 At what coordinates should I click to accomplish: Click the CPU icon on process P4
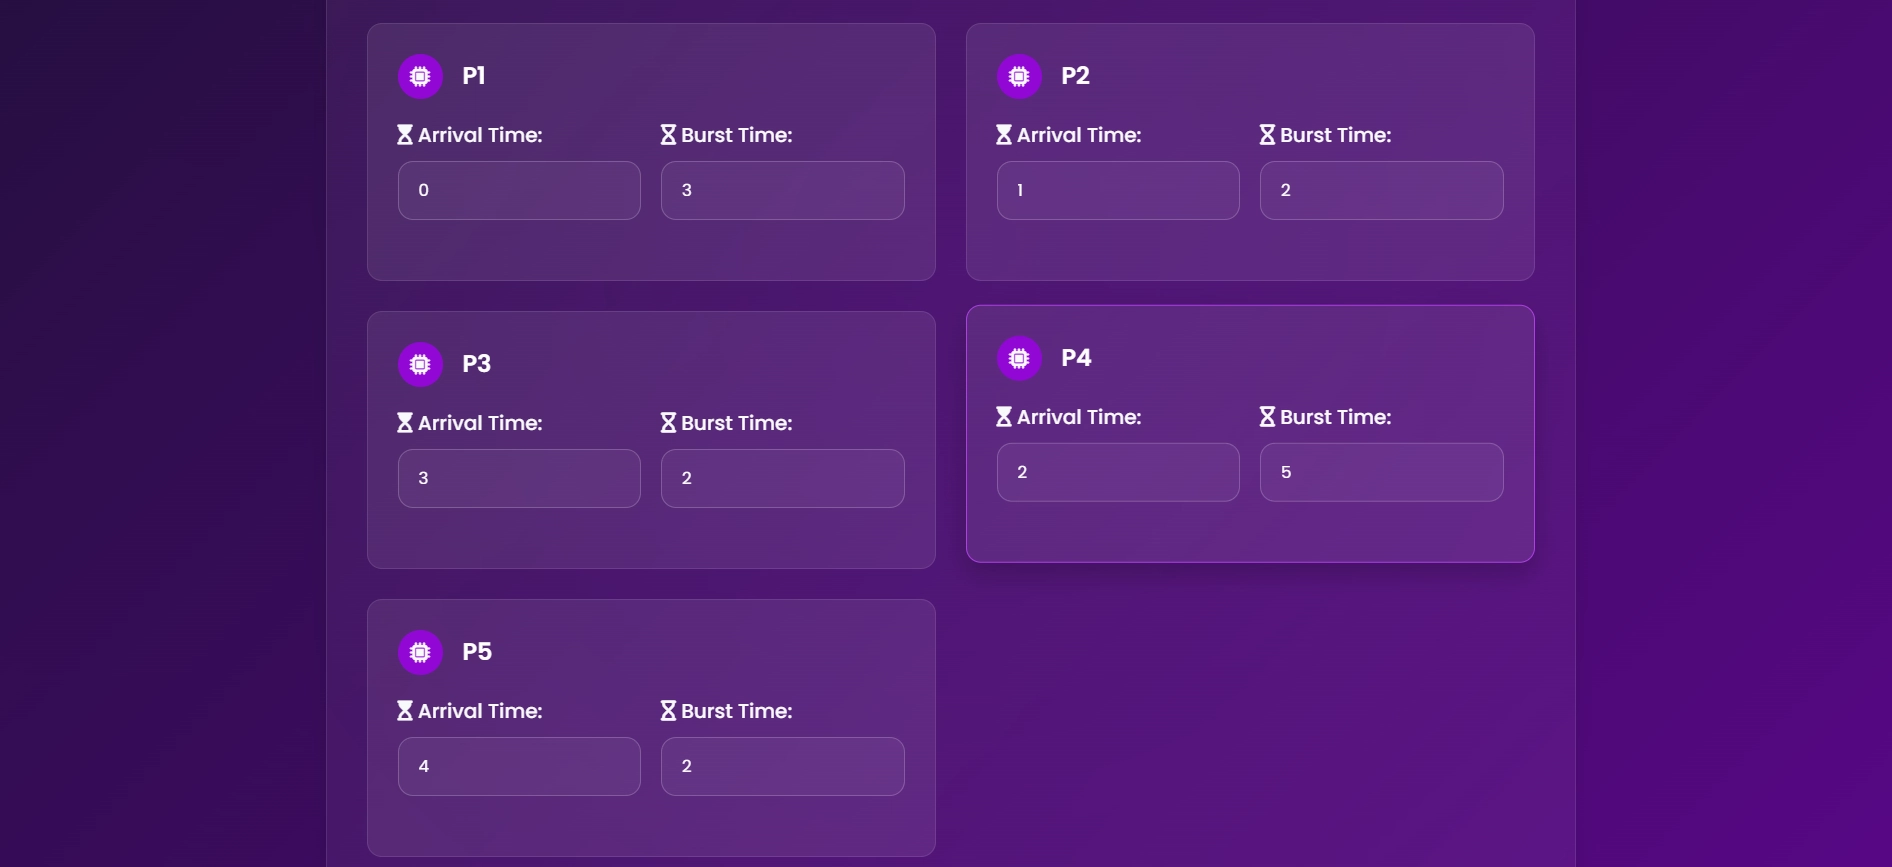click(x=1019, y=358)
